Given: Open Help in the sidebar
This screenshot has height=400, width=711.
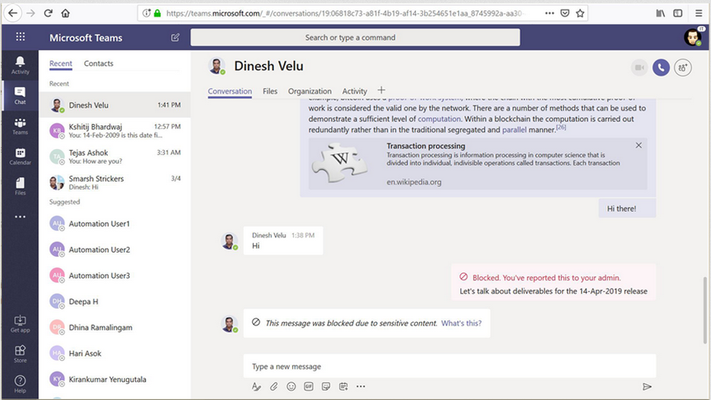Looking at the screenshot, I should (x=20, y=384).
